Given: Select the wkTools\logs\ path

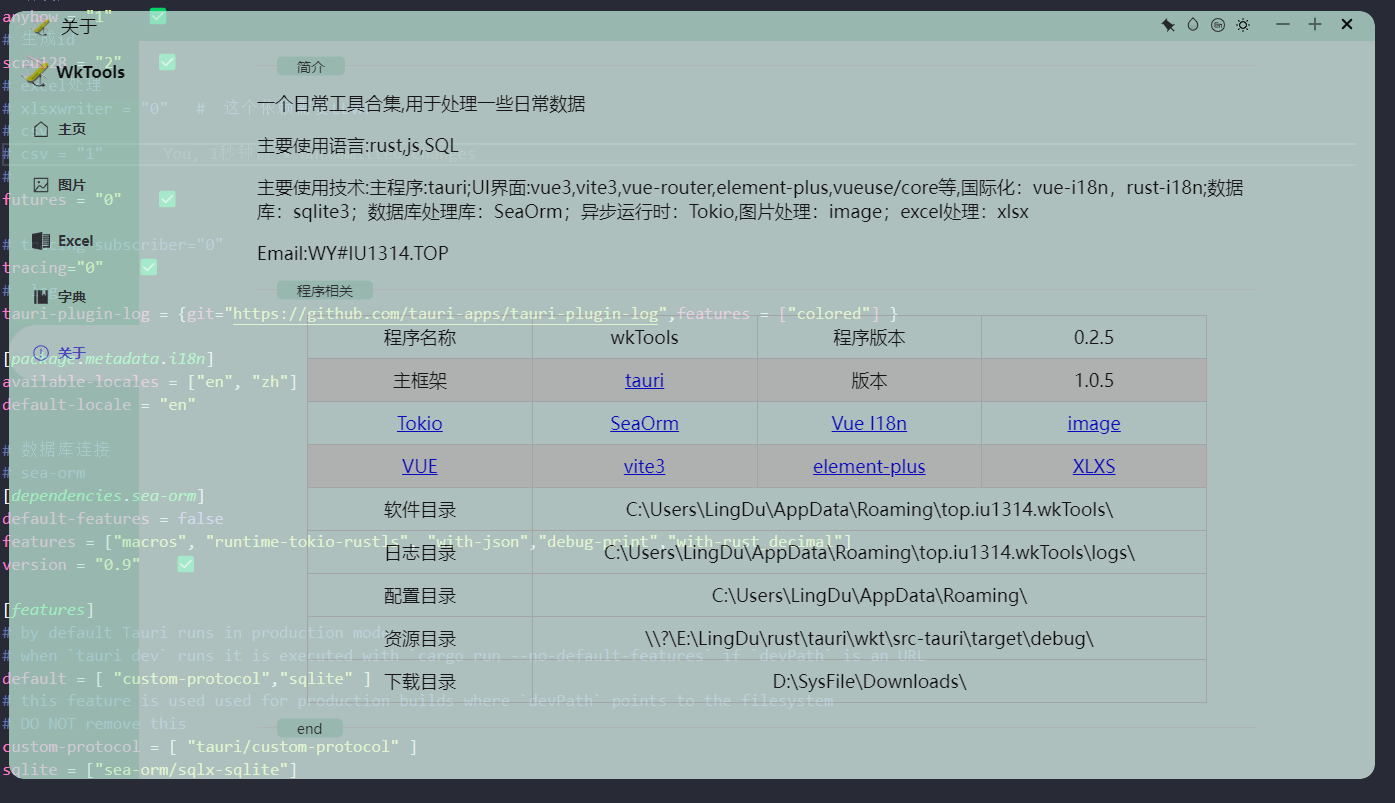Looking at the screenshot, I should click(869, 553).
